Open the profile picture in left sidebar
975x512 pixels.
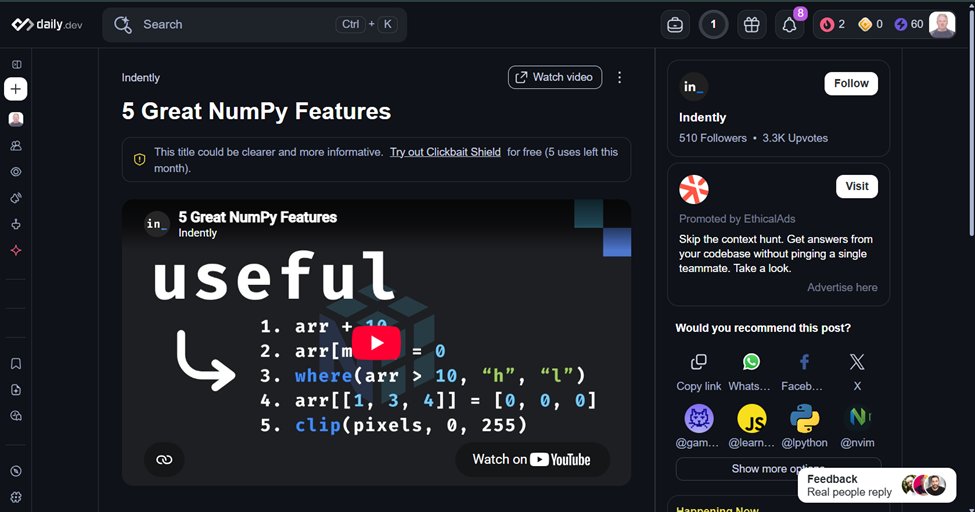click(x=16, y=119)
